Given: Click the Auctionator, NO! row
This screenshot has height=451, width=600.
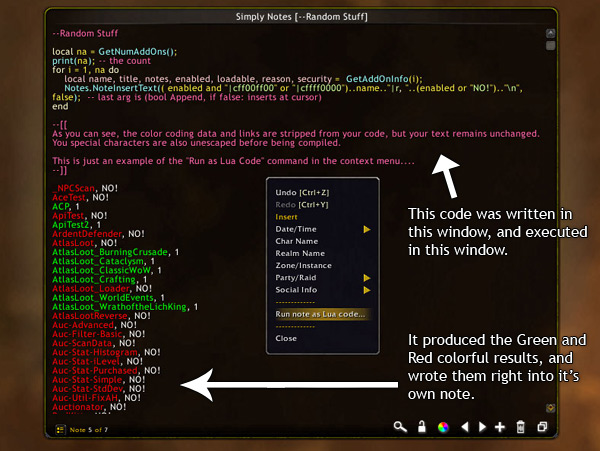Looking at the screenshot, I should (x=89, y=407).
